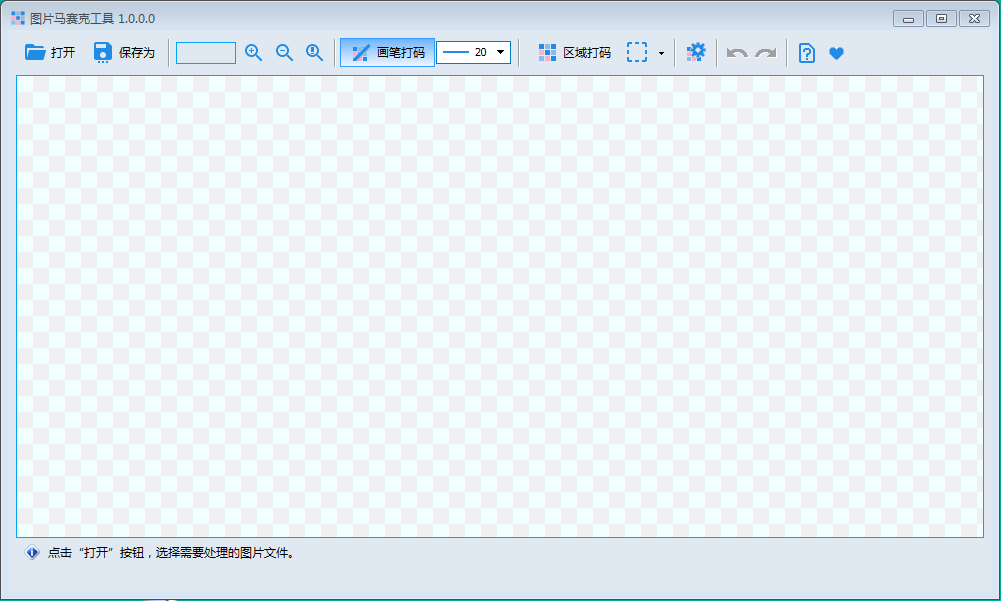Click the zoom out magnifier icon
The height and width of the screenshot is (601, 1001).
284,52
